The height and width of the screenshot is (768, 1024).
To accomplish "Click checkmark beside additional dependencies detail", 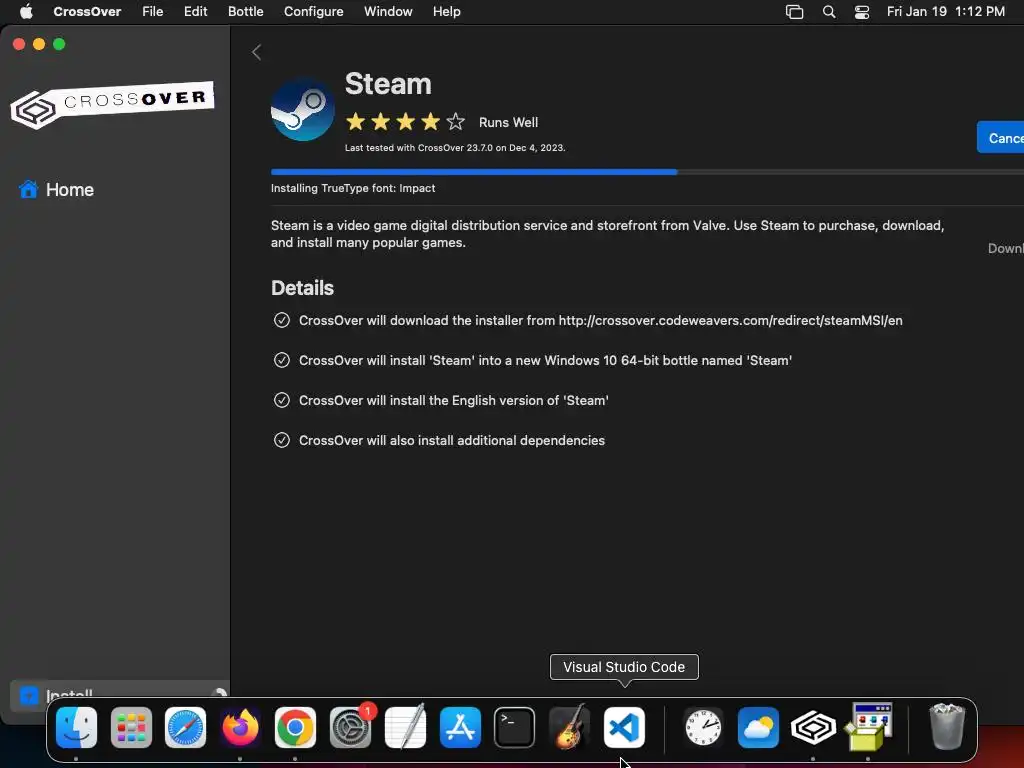I will [x=281, y=440].
